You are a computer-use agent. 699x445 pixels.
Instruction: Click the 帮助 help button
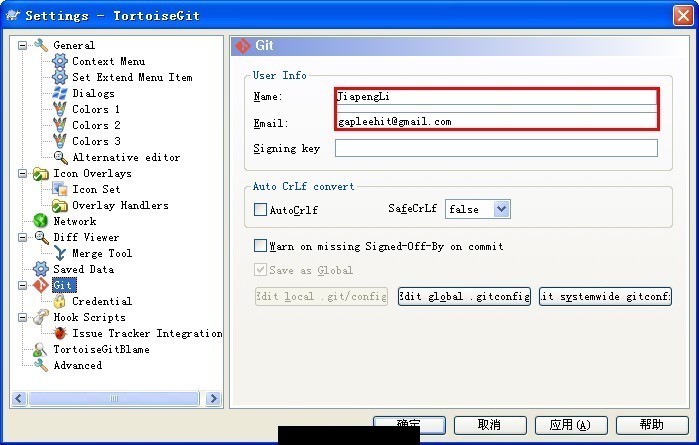tap(652, 425)
